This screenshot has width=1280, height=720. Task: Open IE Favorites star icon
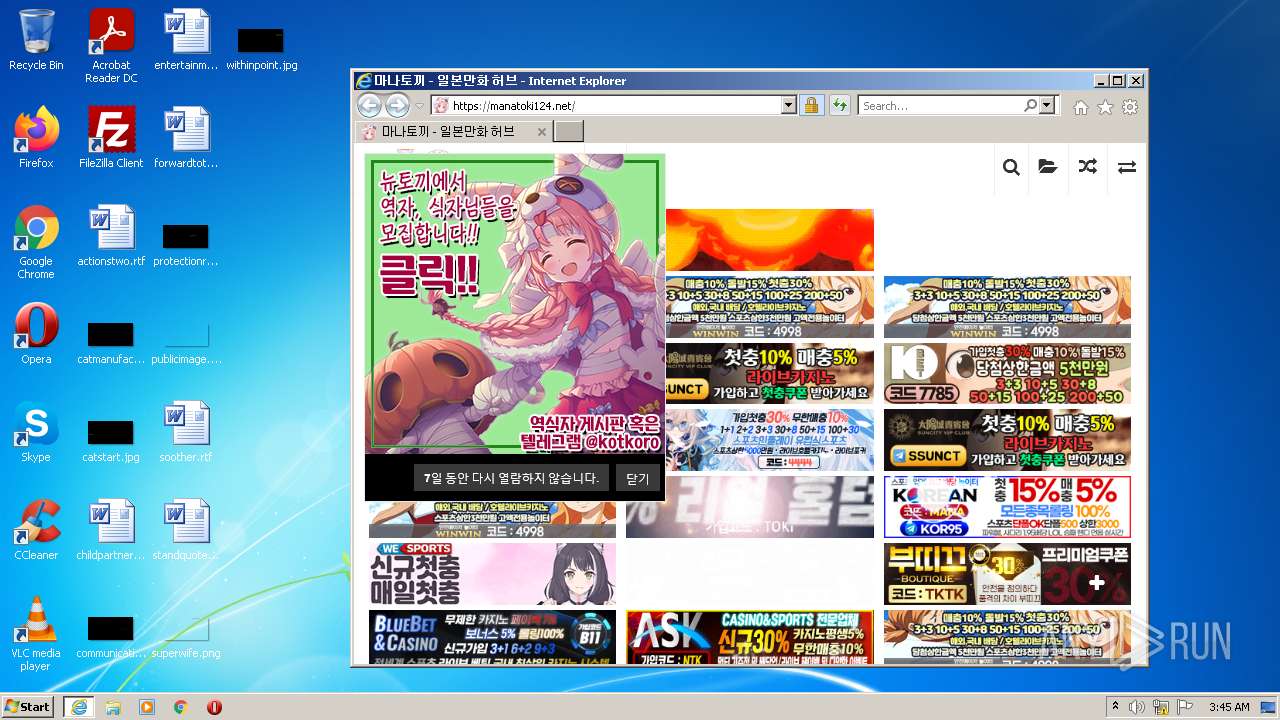pyautogui.click(x=1105, y=107)
